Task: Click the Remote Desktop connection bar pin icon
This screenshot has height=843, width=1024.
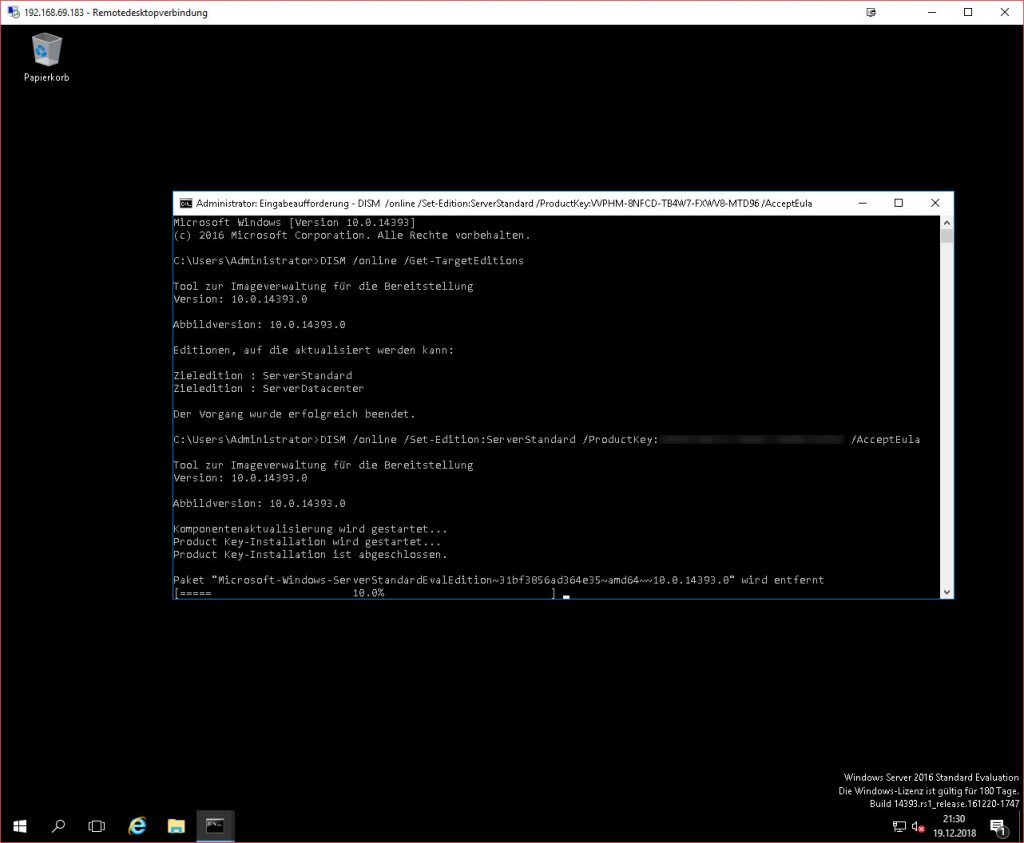Action: point(871,12)
